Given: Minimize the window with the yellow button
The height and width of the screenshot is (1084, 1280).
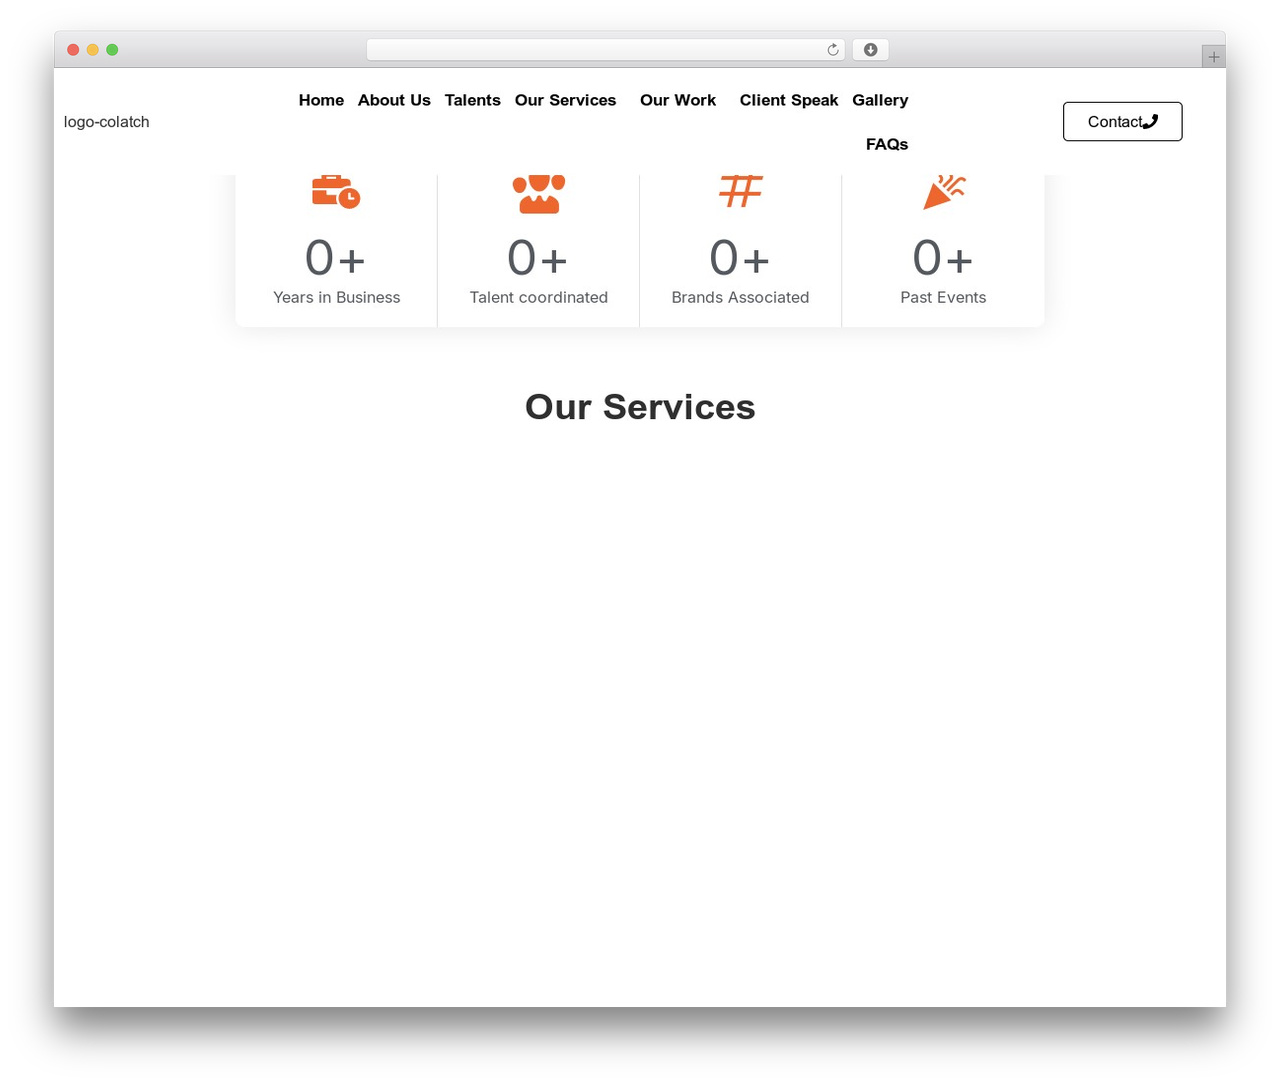Looking at the screenshot, I should [x=93, y=50].
